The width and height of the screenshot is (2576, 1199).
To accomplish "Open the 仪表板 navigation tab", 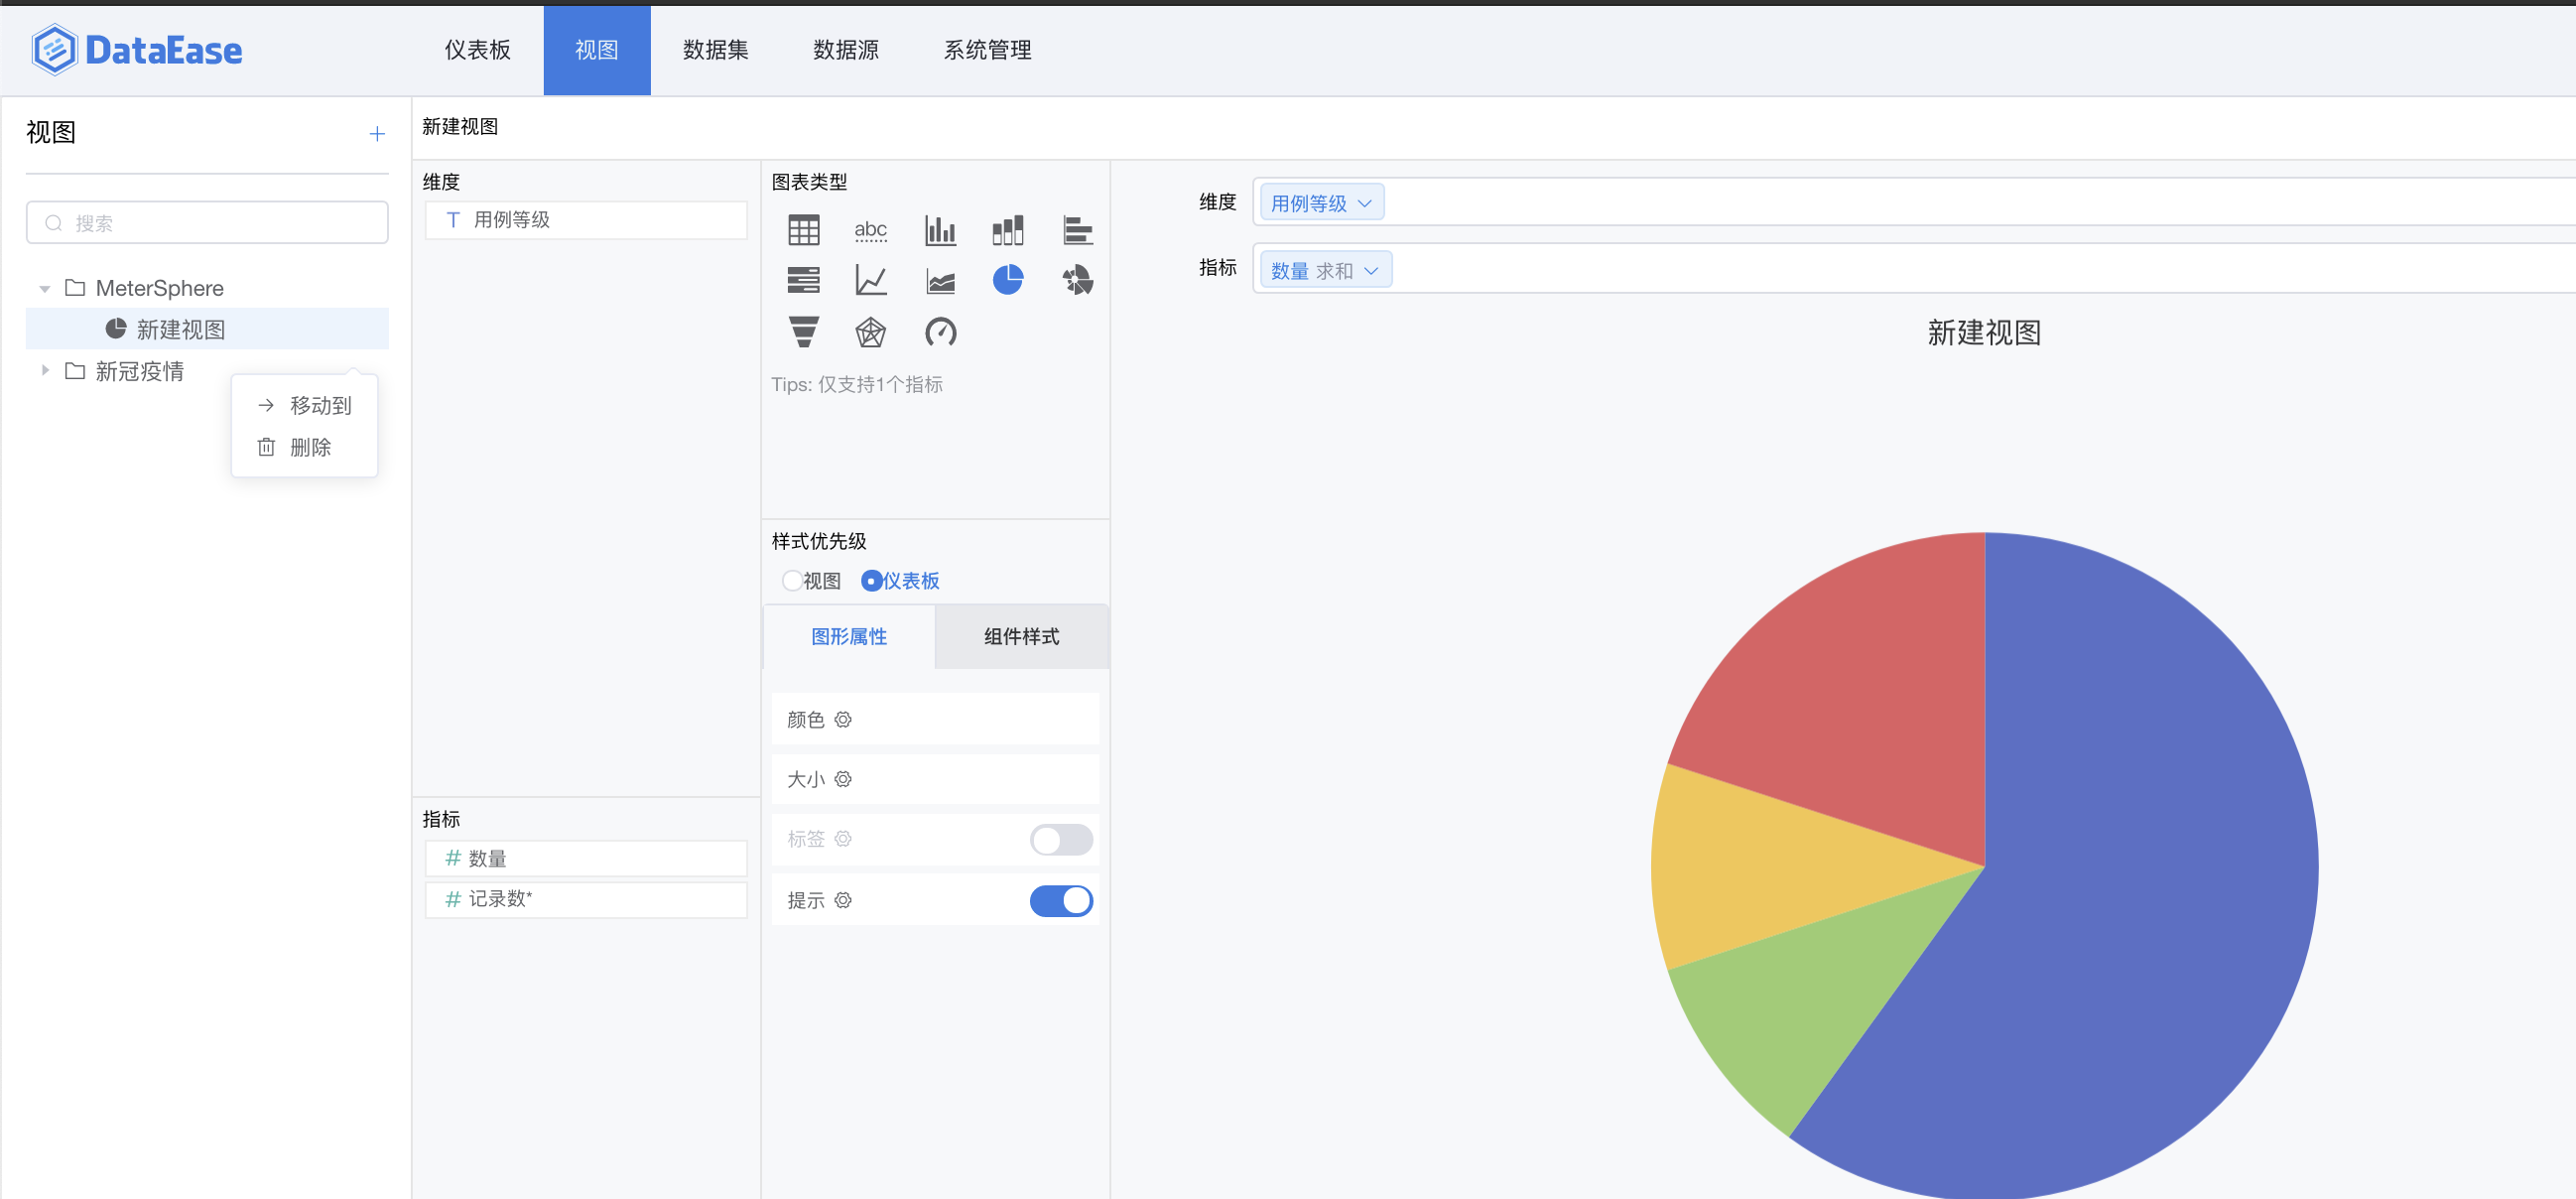I will point(478,50).
